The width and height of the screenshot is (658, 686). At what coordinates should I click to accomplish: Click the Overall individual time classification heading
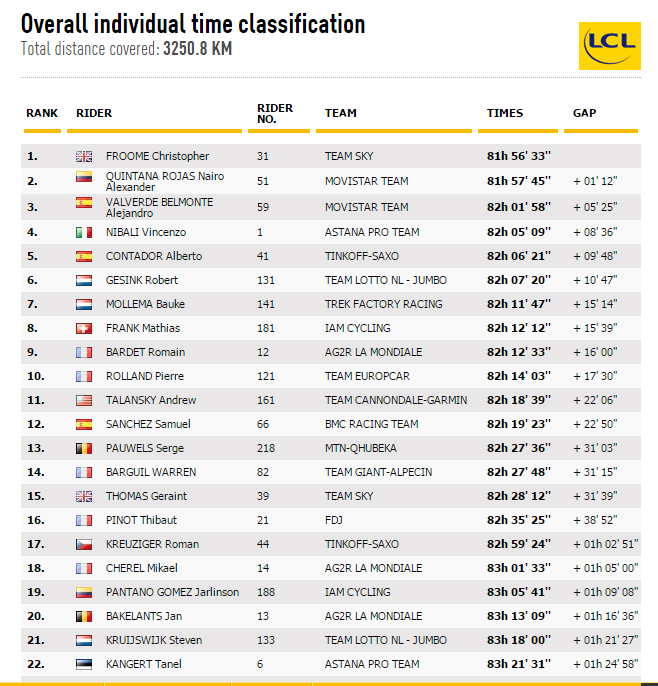(193, 24)
